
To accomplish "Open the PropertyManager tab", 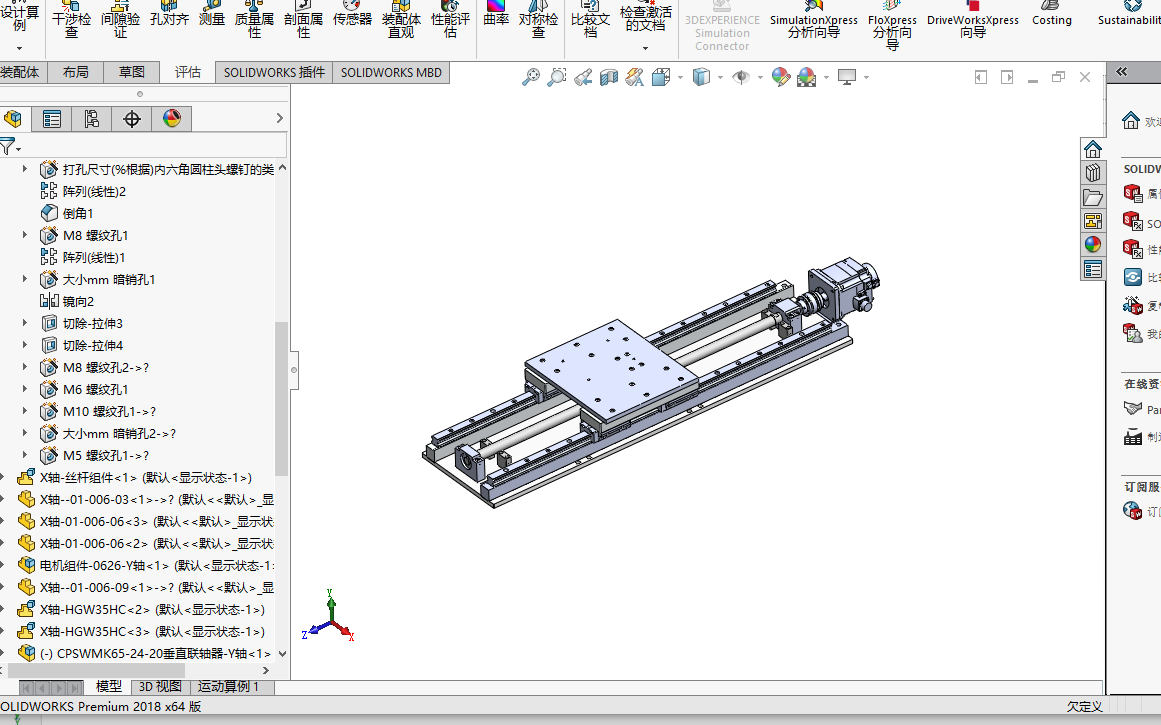I will click(x=52, y=118).
